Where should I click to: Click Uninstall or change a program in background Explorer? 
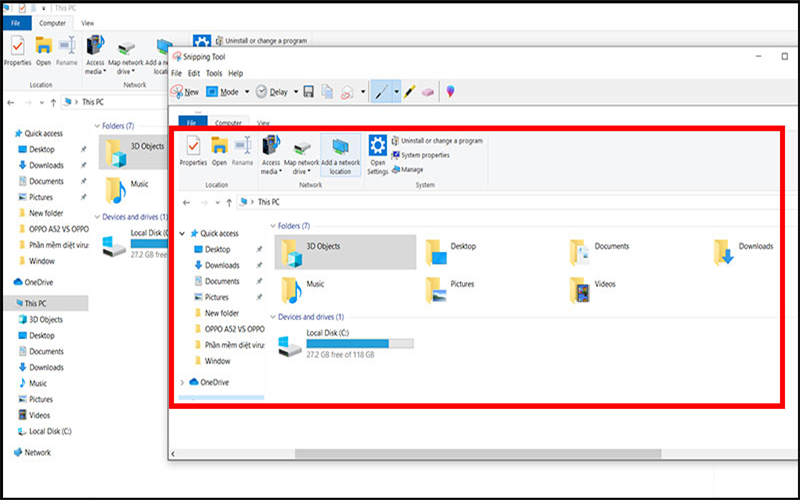point(261,40)
